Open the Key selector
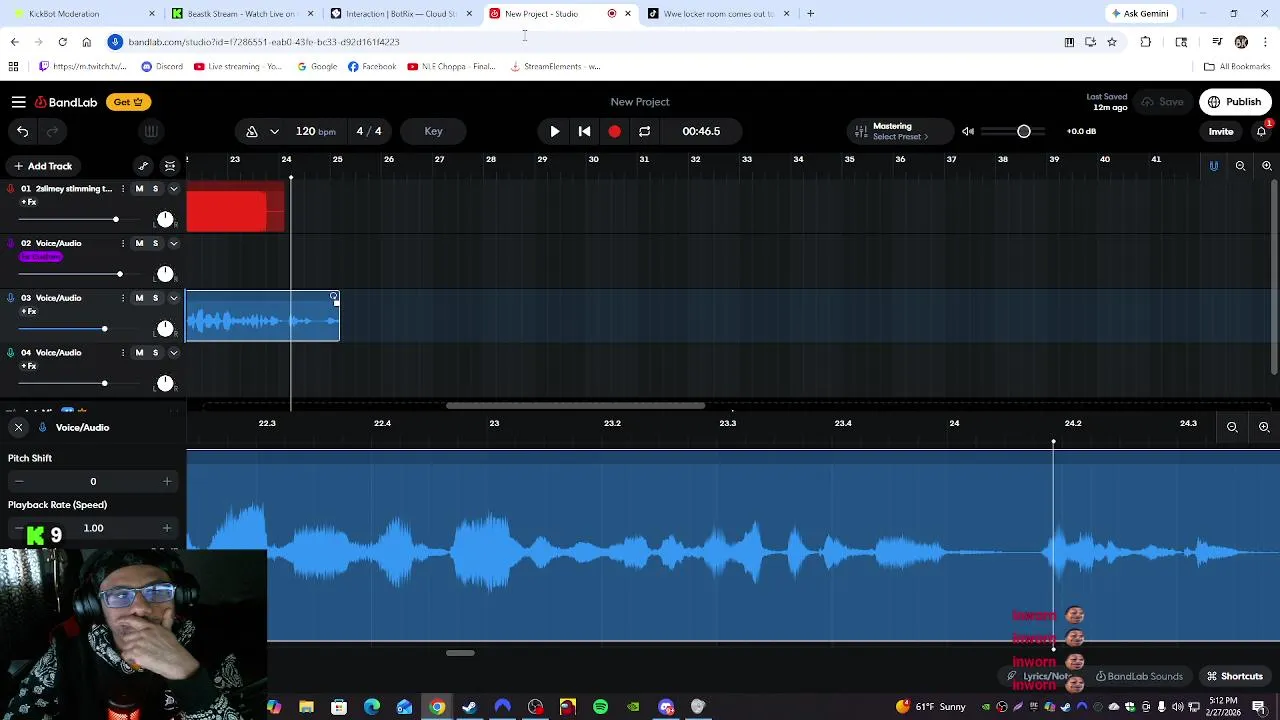The height and width of the screenshot is (720, 1280). [x=433, y=131]
